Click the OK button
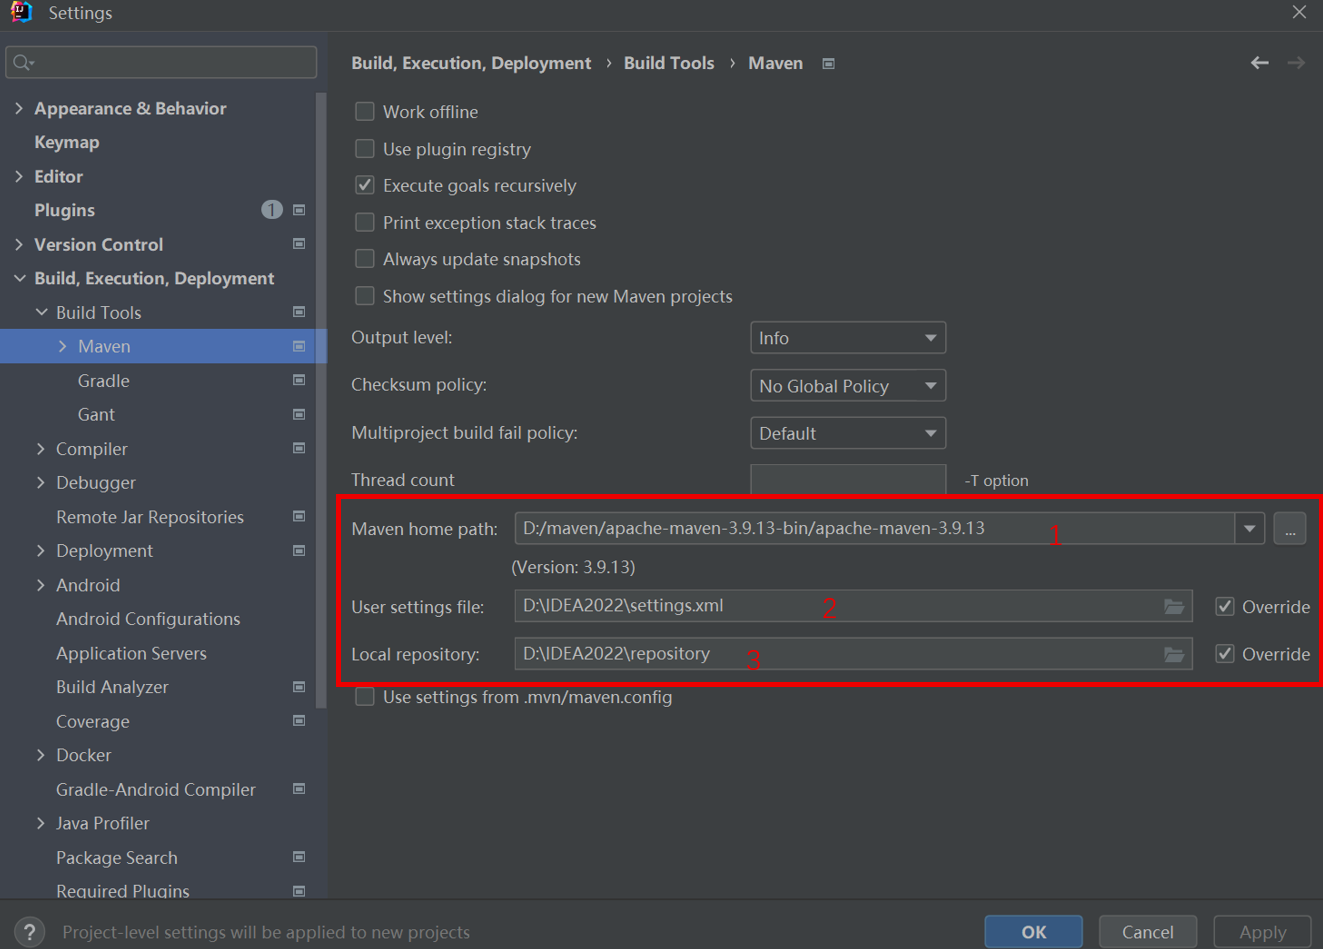This screenshot has width=1323, height=949. click(1034, 931)
